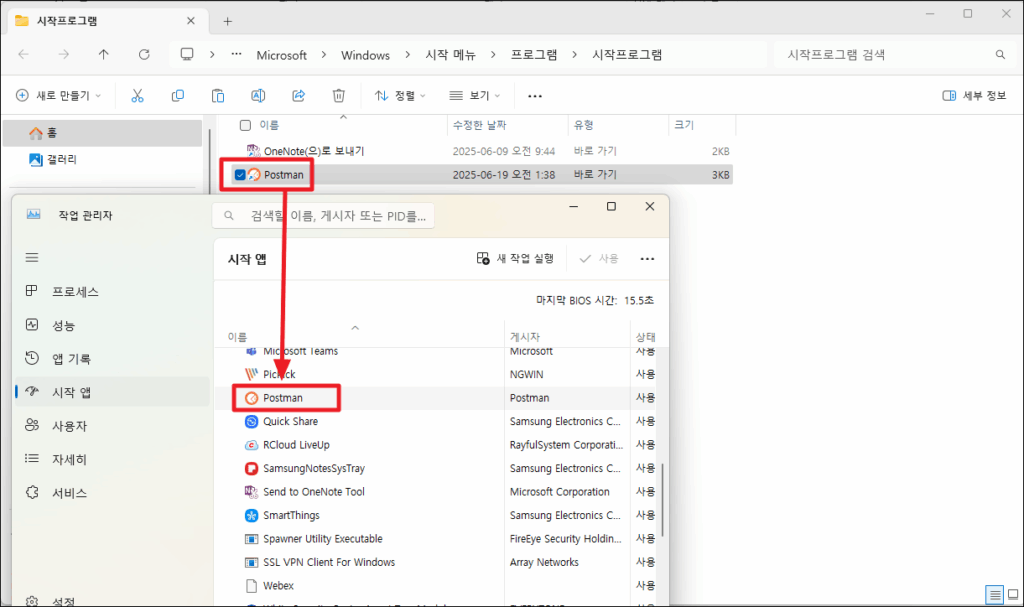Click 새 작업 실행 button
Image resolution: width=1024 pixels, height=607 pixels.
click(515, 259)
